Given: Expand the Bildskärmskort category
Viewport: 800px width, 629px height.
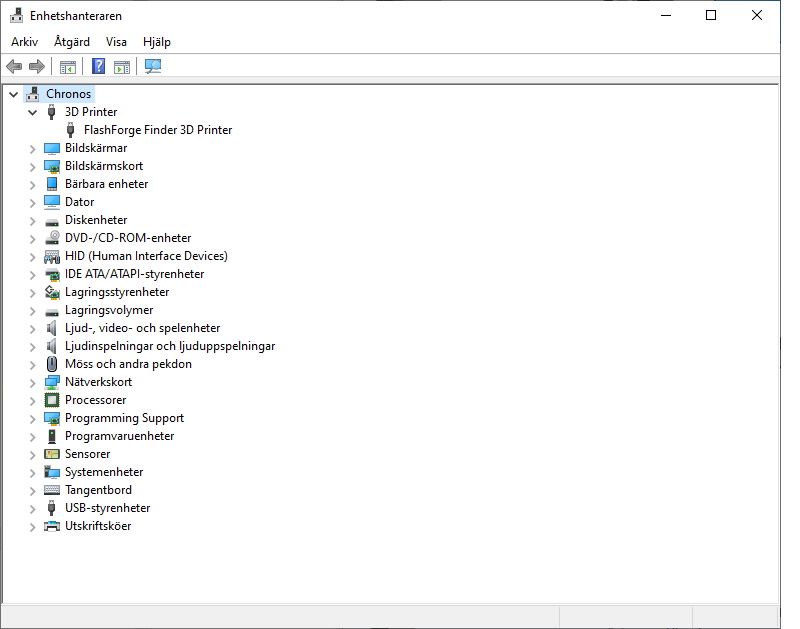Looking at the screenshot, I should coord(33,167).
